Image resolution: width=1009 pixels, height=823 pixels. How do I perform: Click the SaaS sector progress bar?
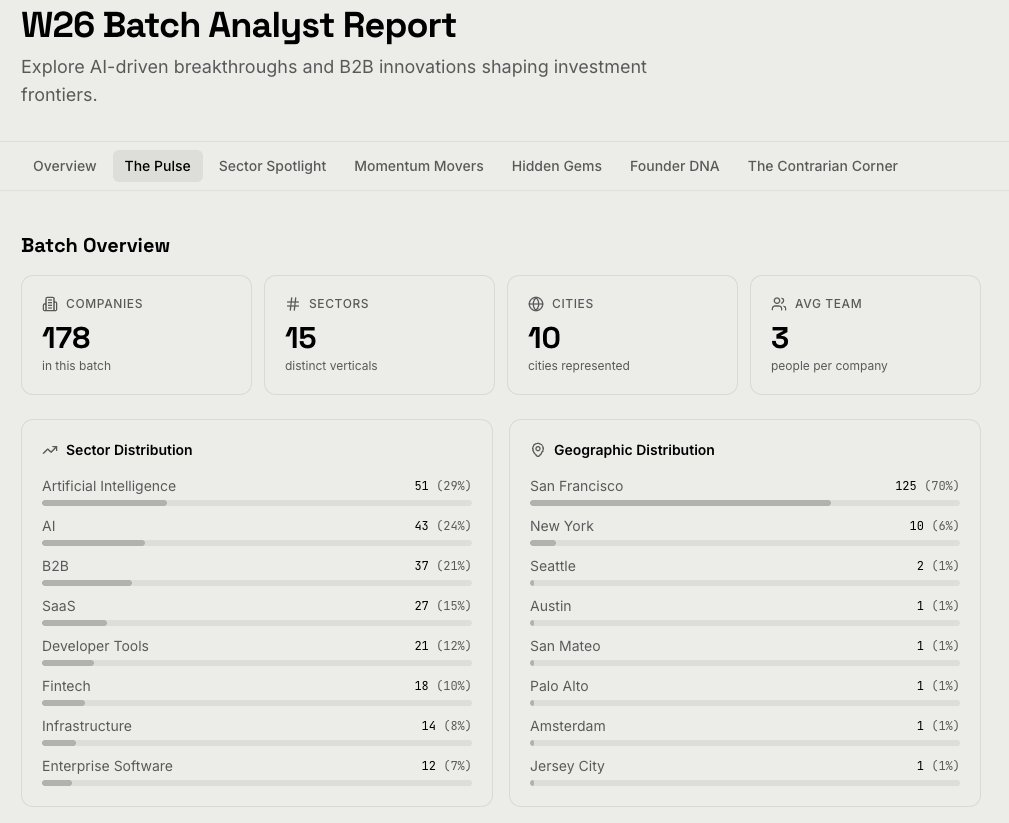(257, 623)
